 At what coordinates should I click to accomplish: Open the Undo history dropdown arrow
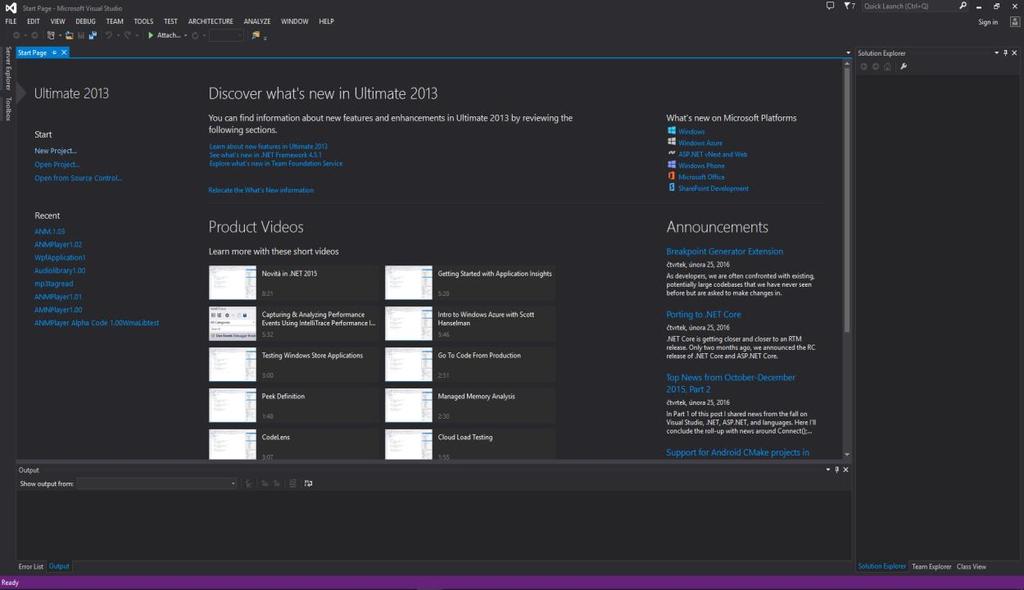click(118, 35)
